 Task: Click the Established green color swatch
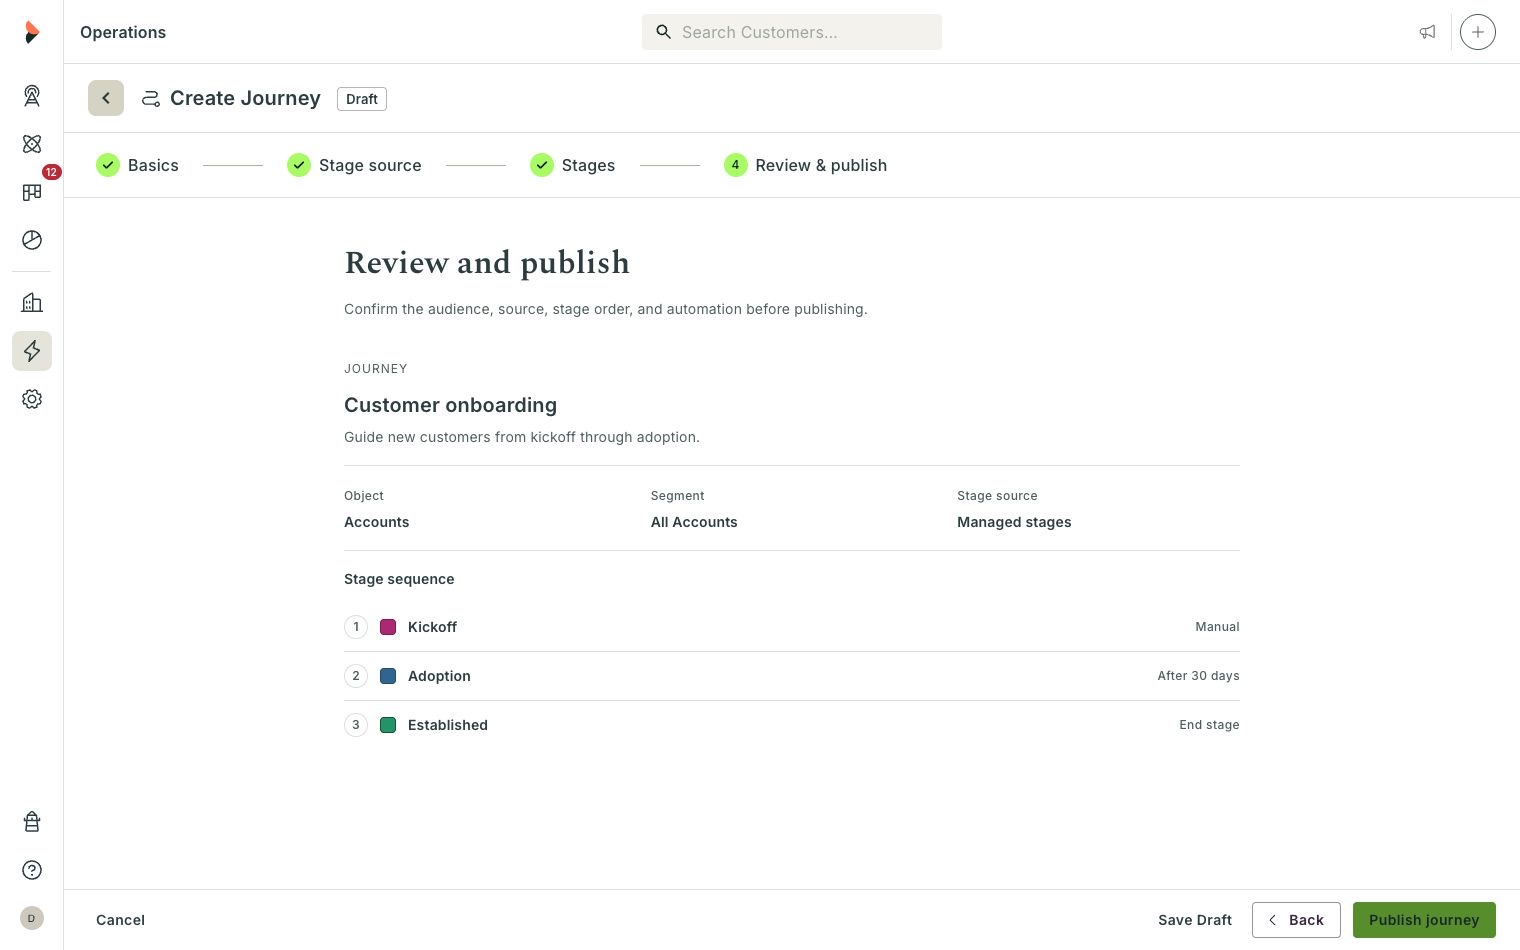tap(388, 725)
